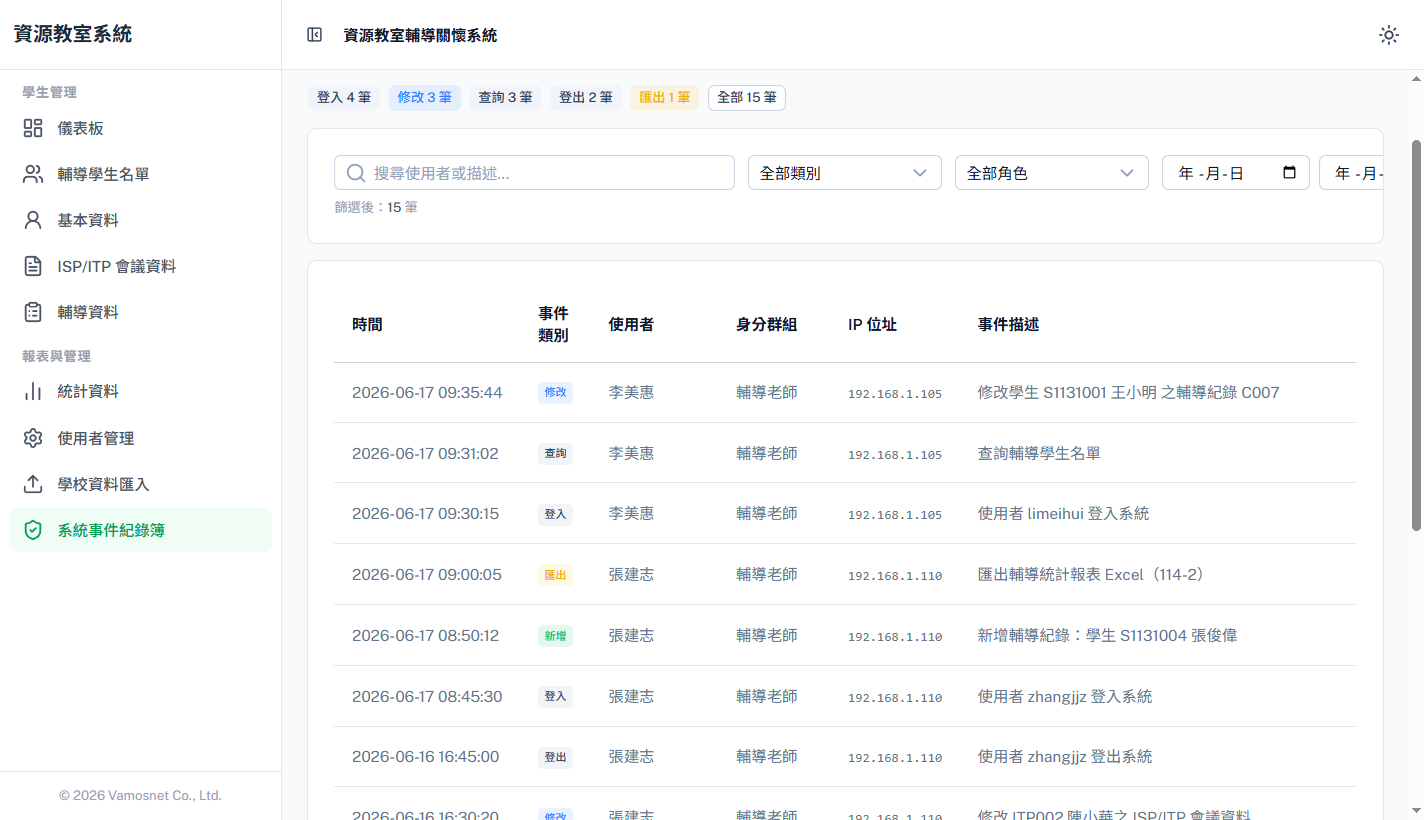Click the 使用者管理 gear icon

tap(33, 438)
